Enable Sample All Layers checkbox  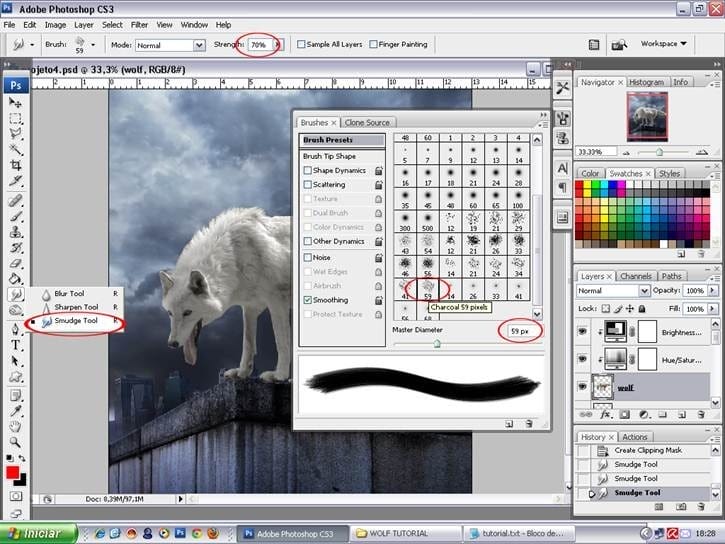coord(301,44)
